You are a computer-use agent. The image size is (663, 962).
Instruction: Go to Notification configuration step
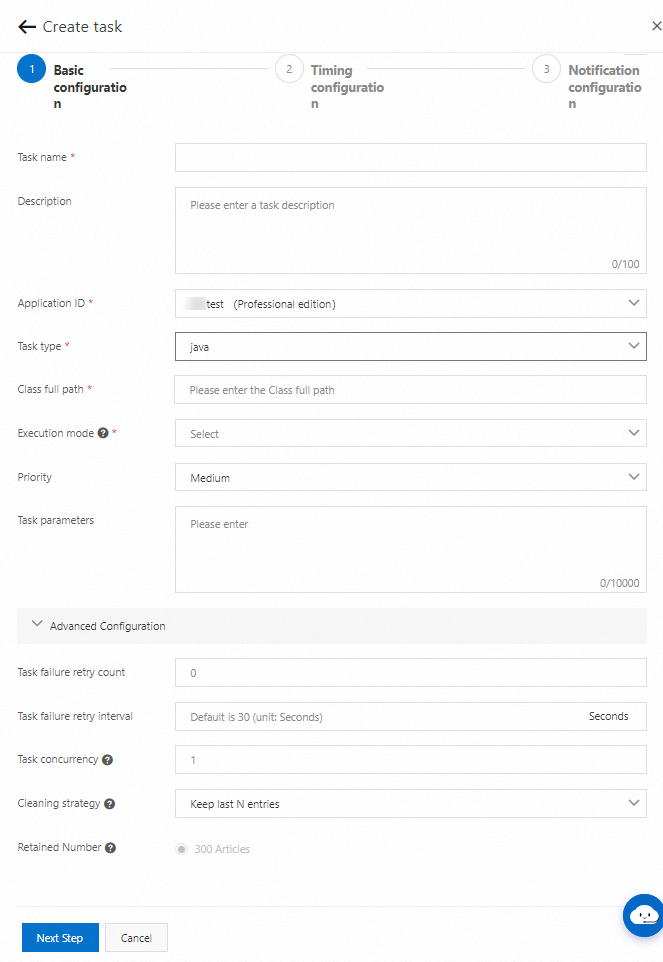coord(546,69)
